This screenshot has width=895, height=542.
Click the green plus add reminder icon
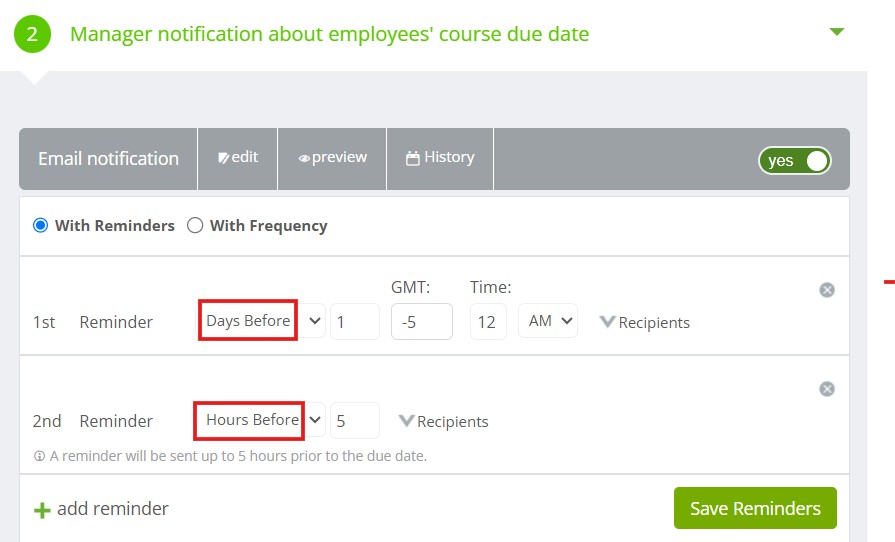42,510
